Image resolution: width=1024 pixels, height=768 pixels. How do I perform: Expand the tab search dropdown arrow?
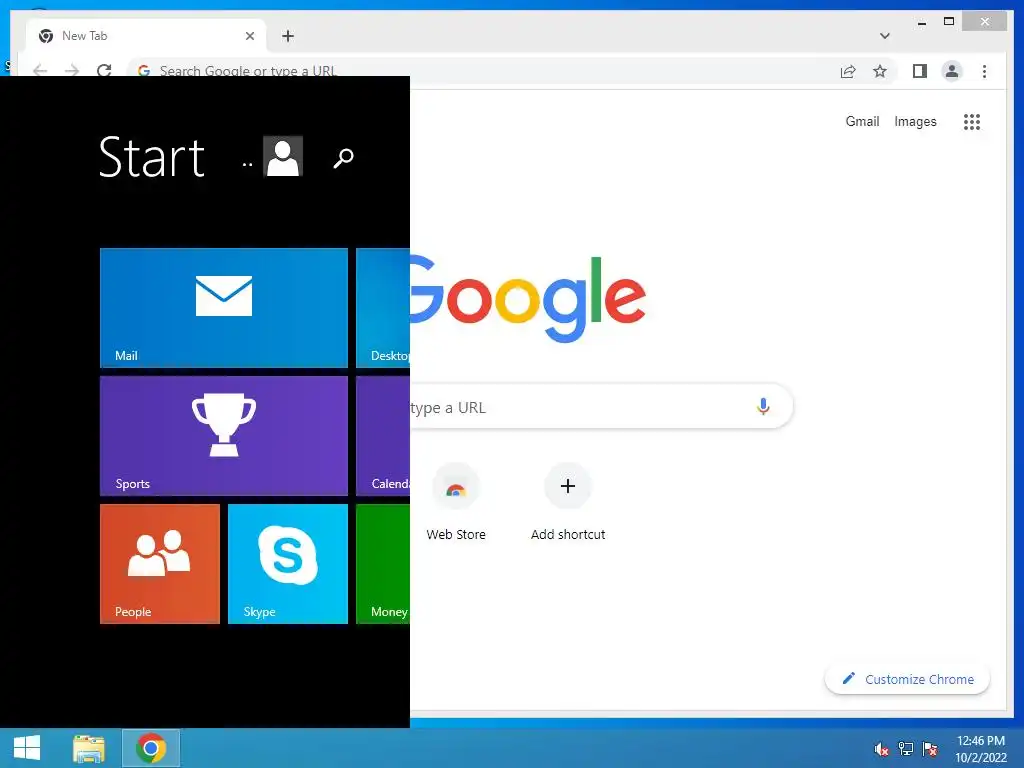pyautogui.click(x=884, y=36)
